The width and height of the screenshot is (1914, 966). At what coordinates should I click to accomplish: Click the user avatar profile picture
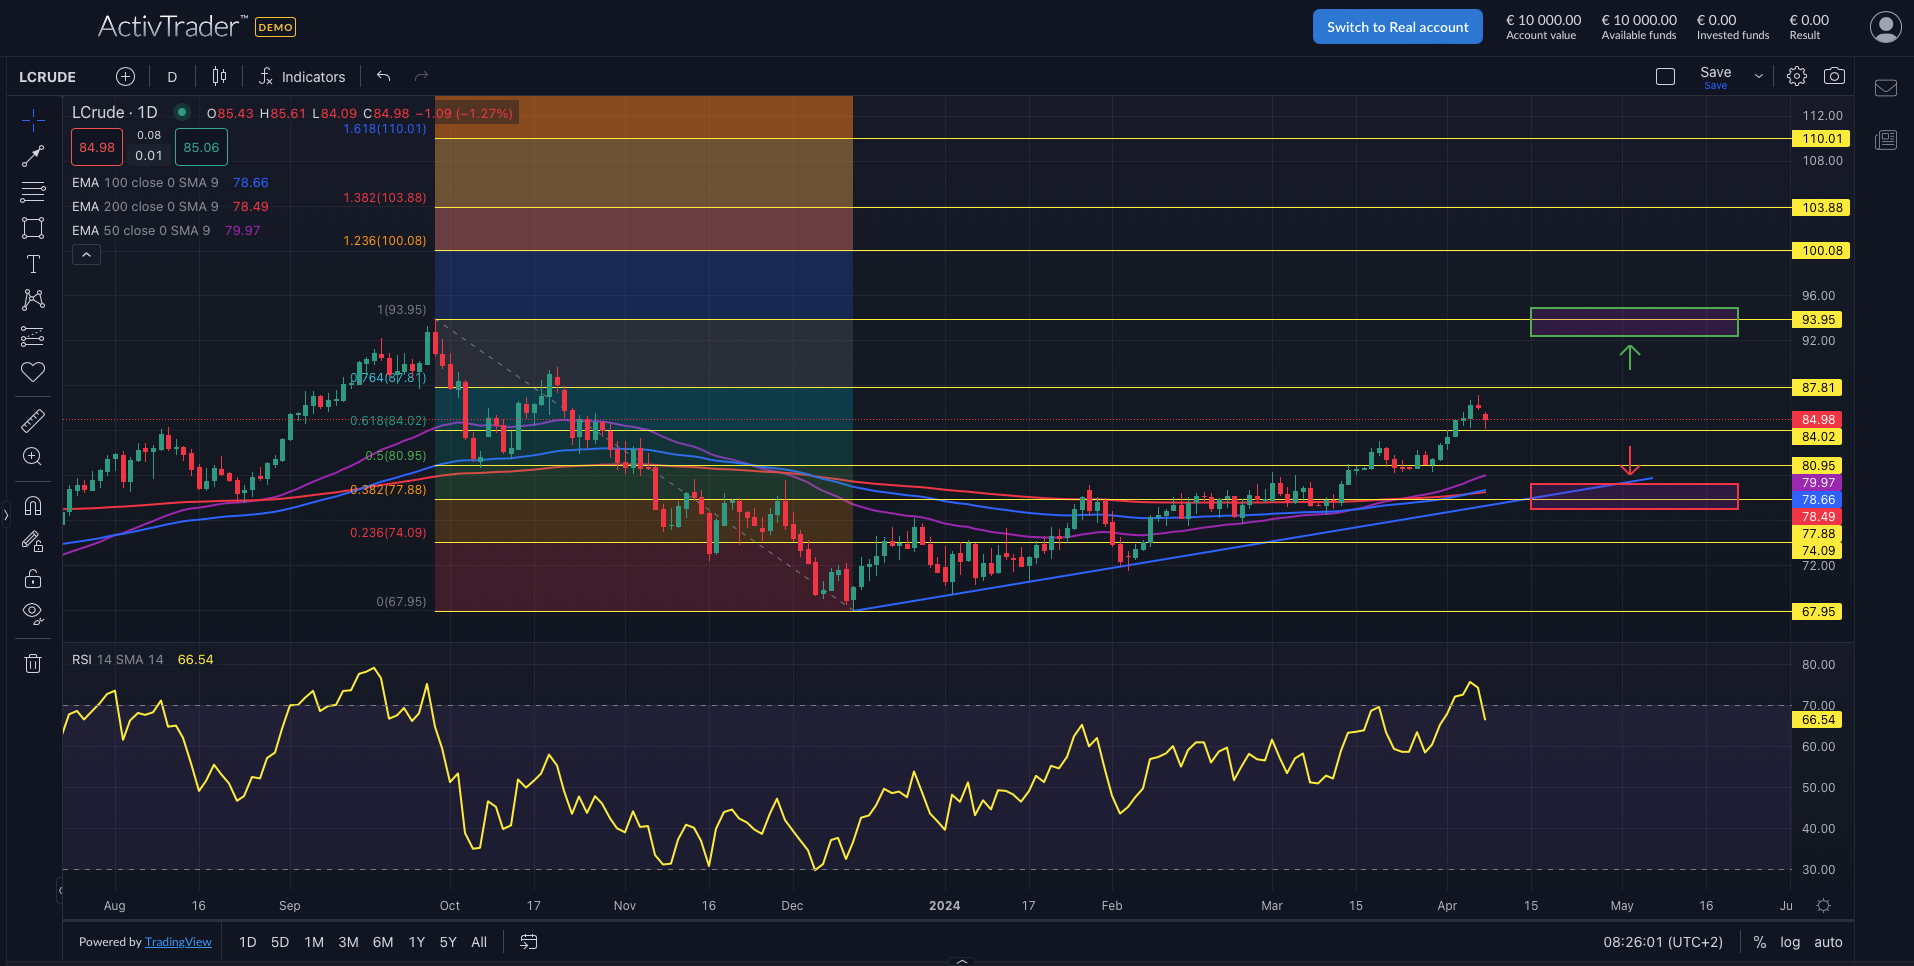tap(1884, 27)
